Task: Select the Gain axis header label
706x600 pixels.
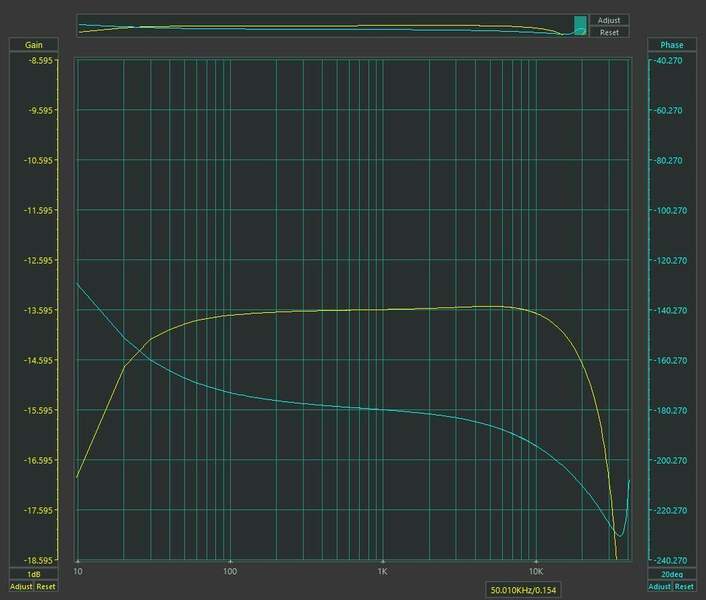Action: tap(34, 45)
